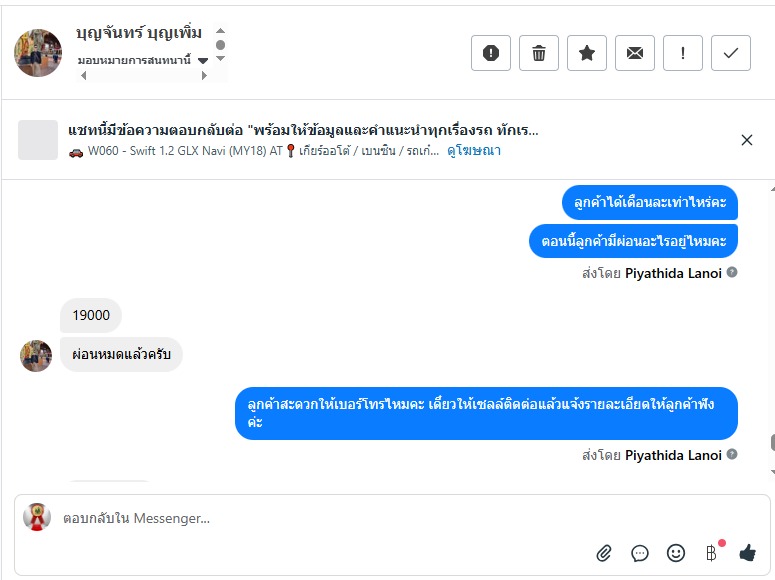Open the emoji picker smiley icon

(676, 553)
